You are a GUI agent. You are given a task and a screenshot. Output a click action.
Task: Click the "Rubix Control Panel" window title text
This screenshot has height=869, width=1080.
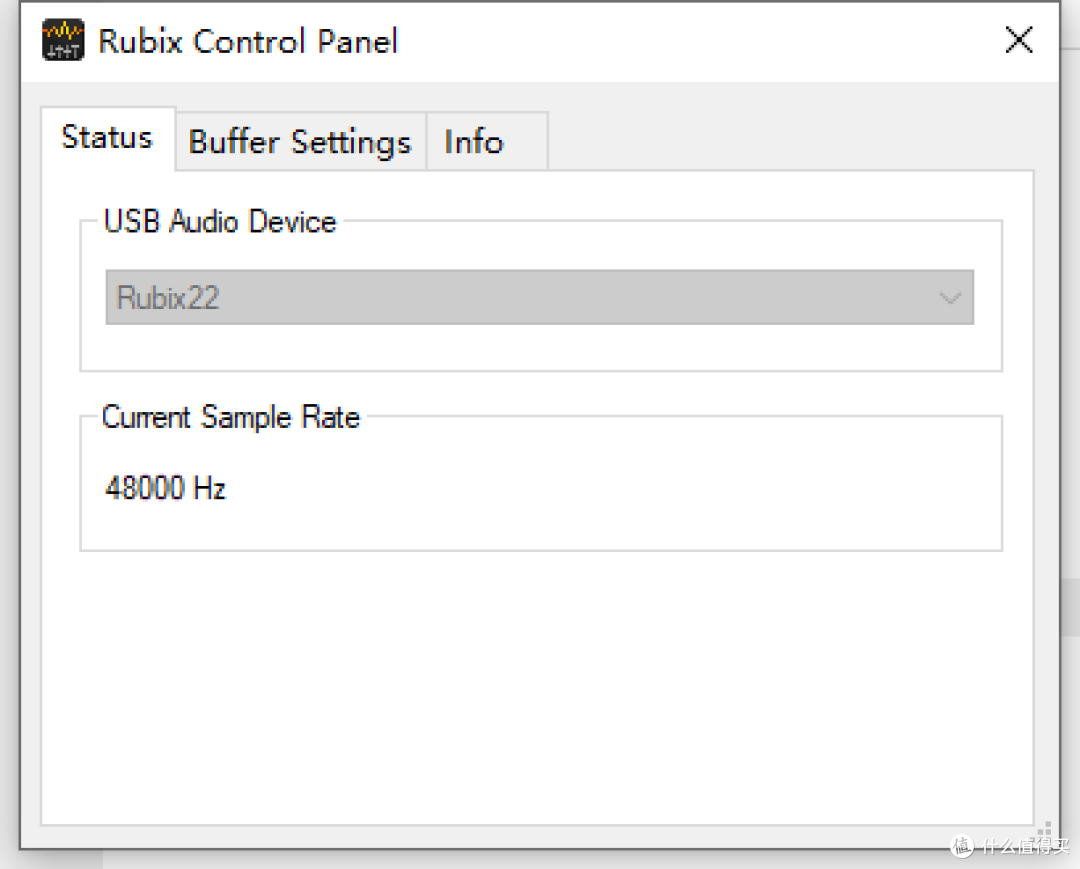[x=248, y=41]
